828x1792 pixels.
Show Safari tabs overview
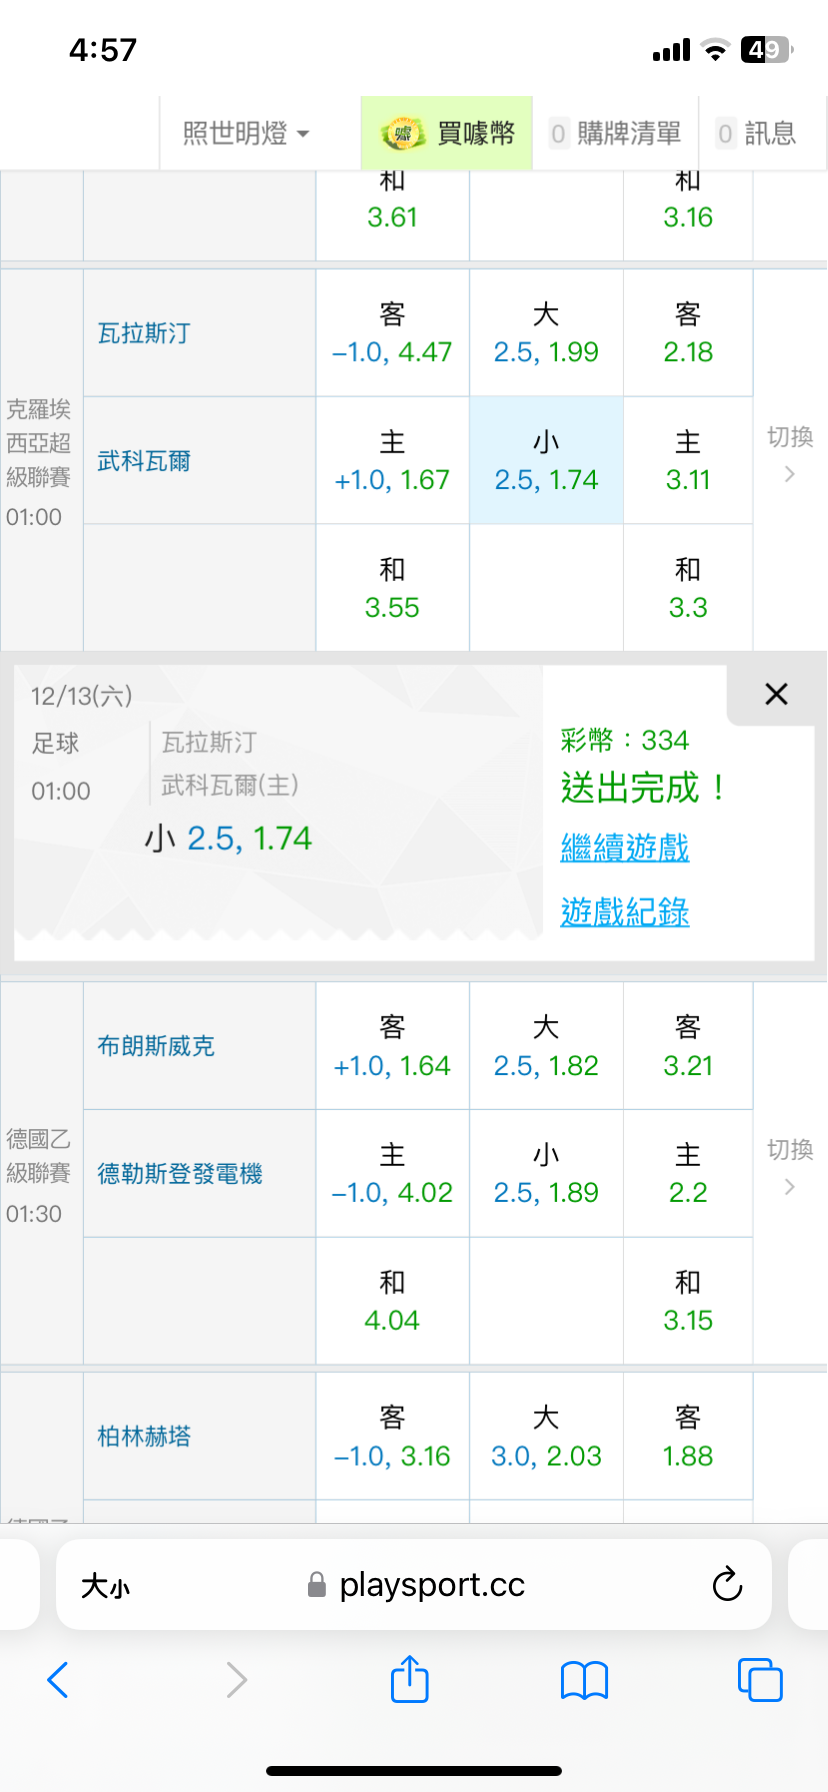(759, 1680)
